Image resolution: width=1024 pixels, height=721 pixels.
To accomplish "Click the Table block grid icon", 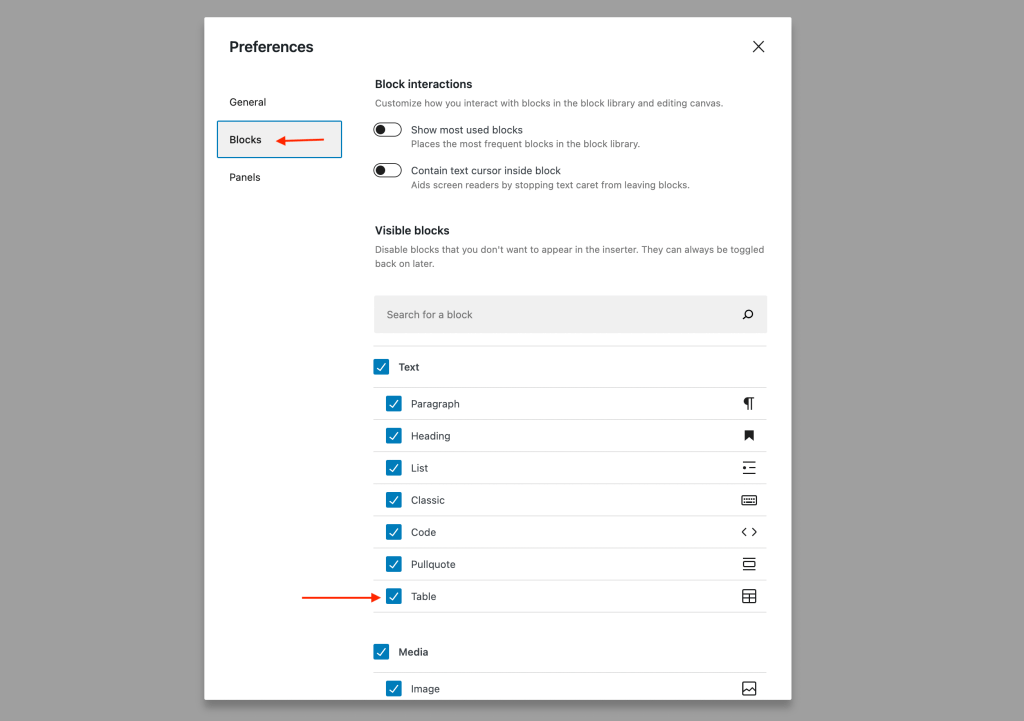I will click(748, 595).
